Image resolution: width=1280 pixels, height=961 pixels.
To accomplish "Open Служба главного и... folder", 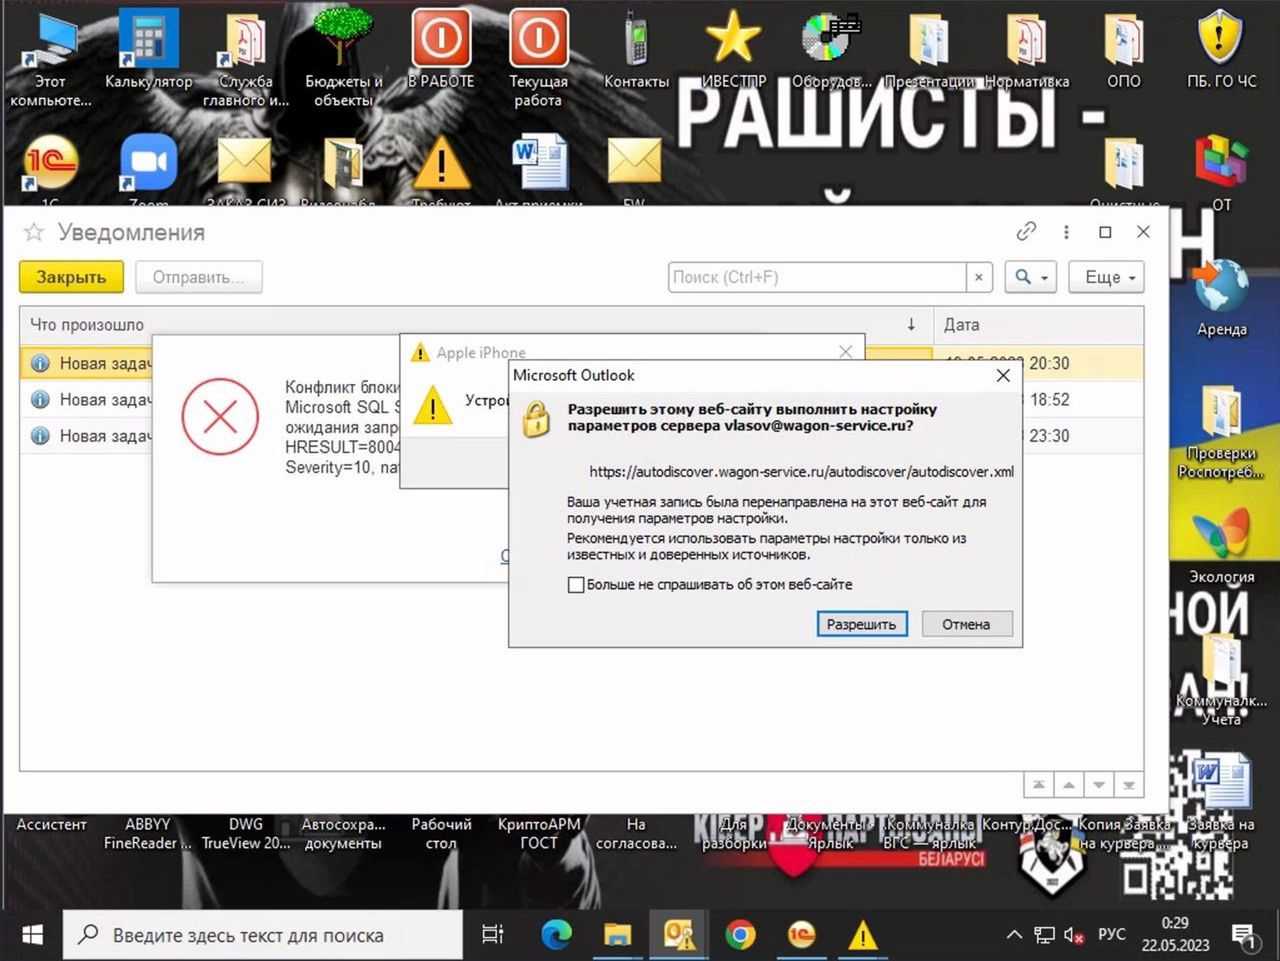I will pos(245,58).
